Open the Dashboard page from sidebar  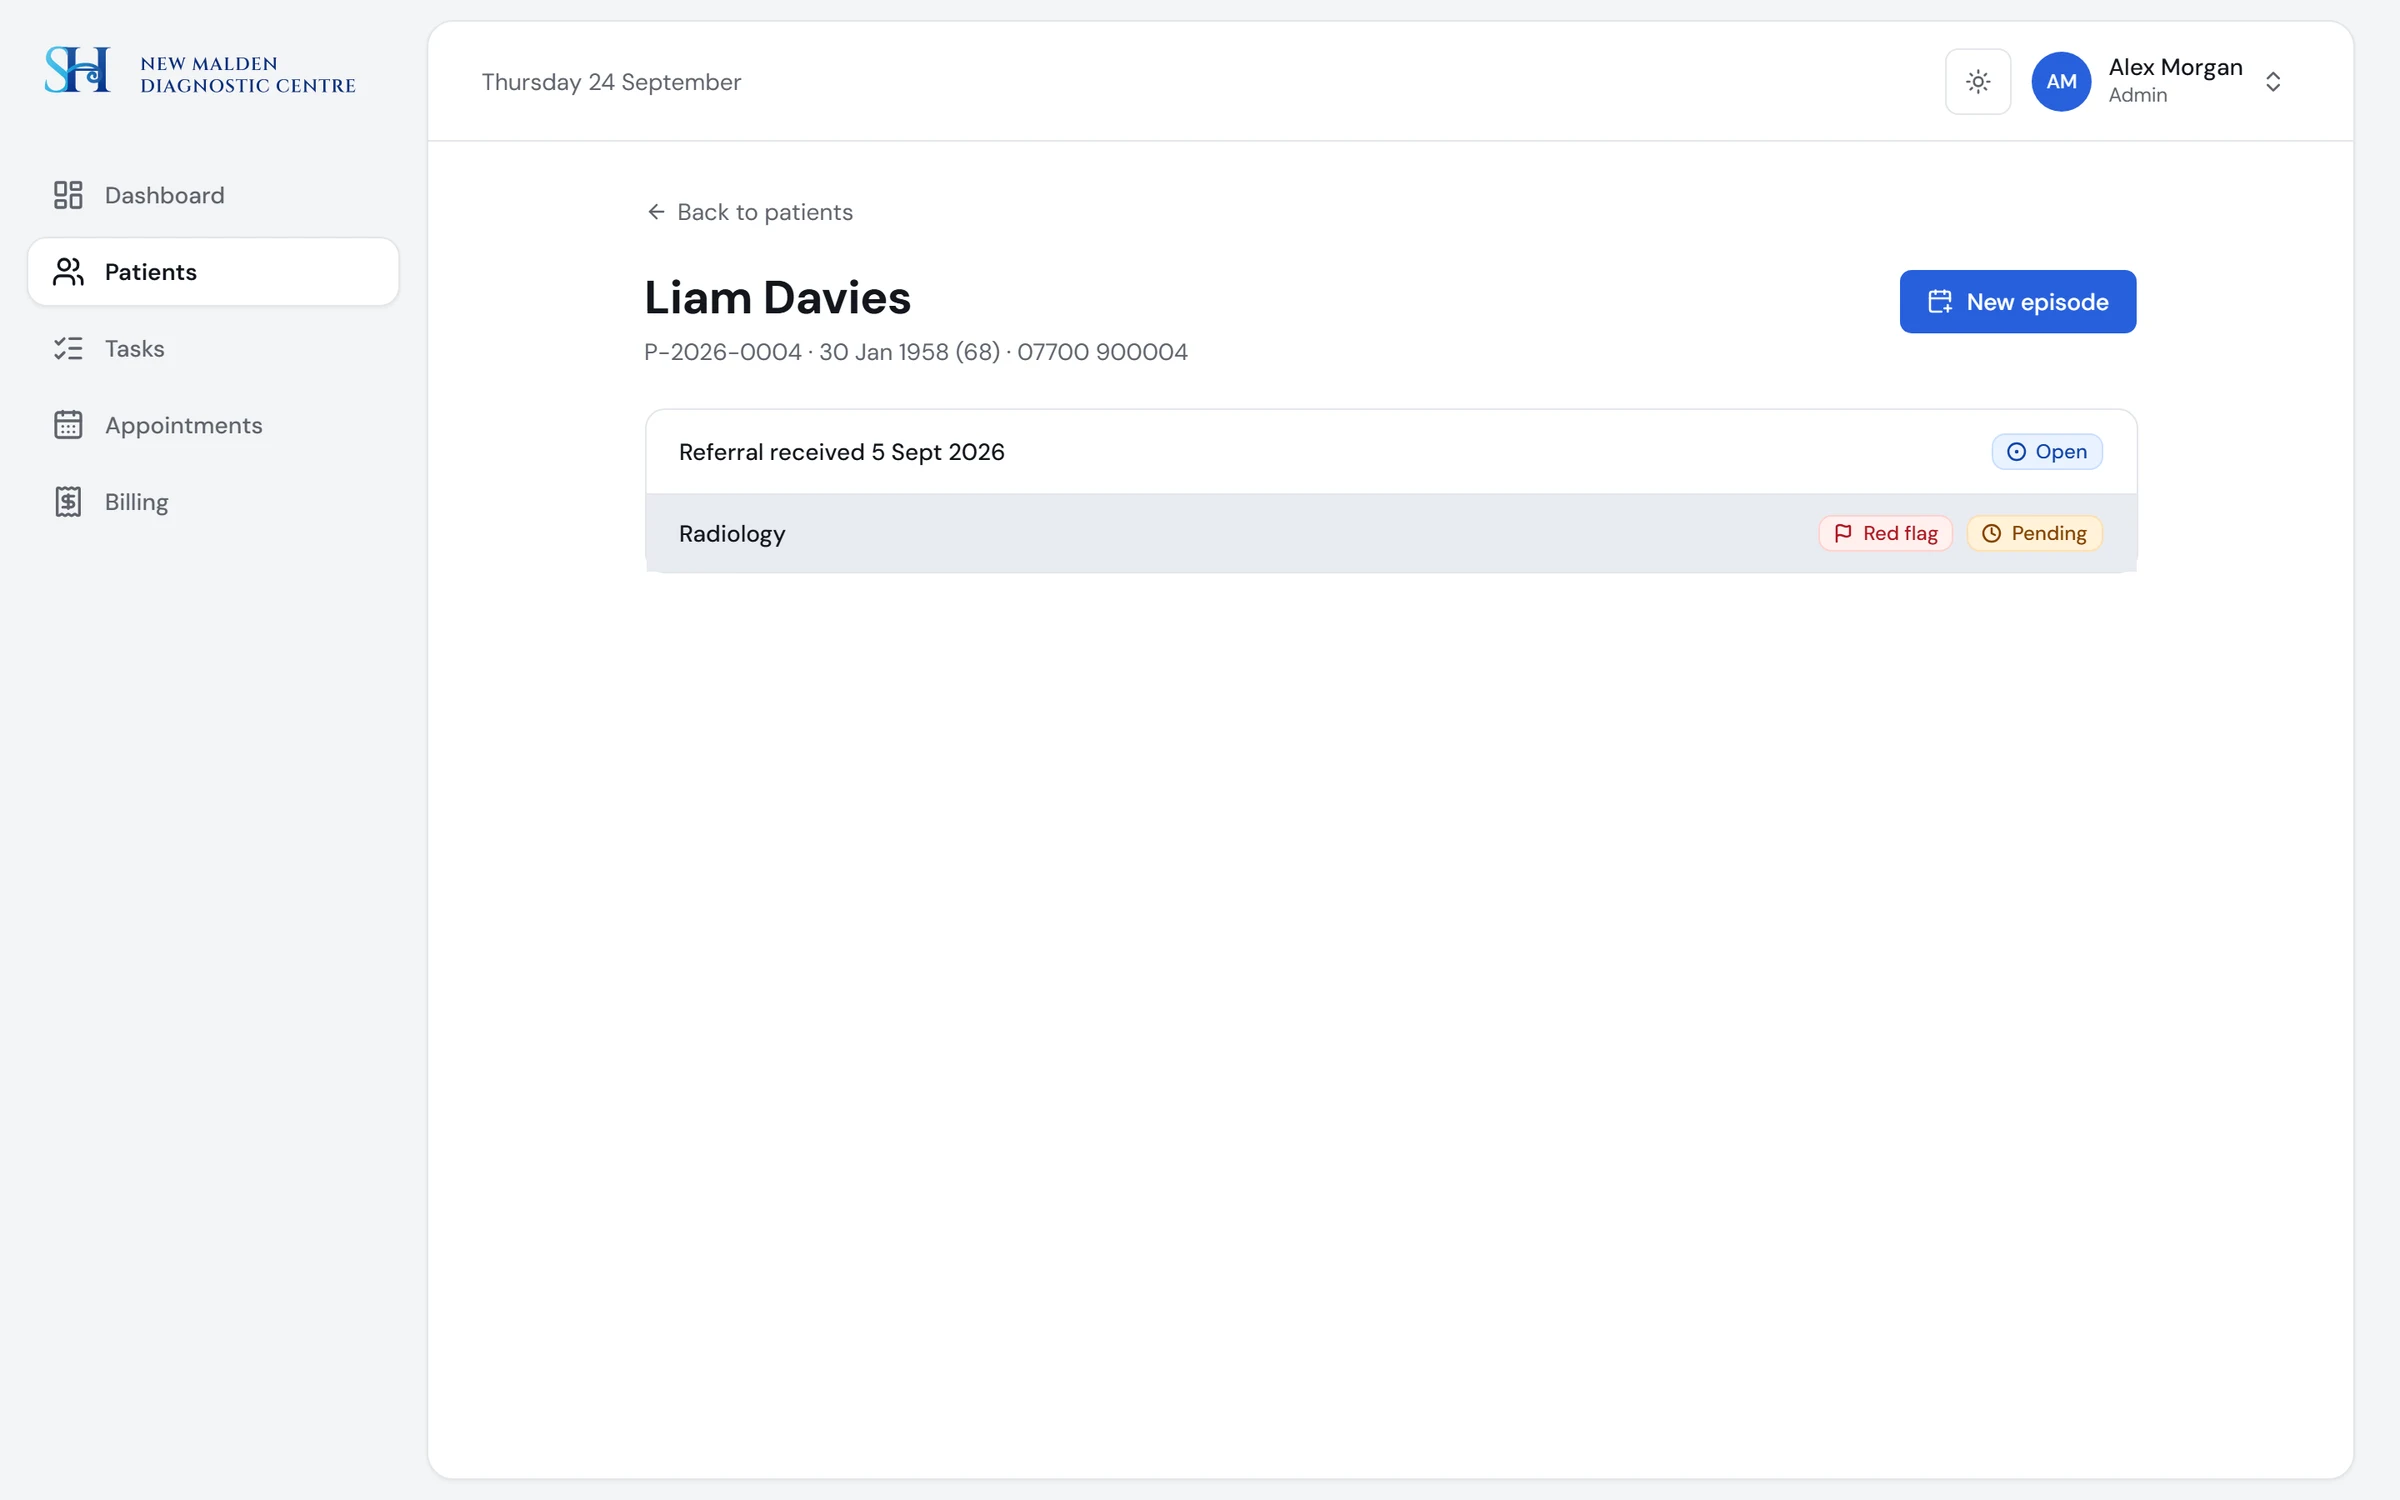pos(213,195)
